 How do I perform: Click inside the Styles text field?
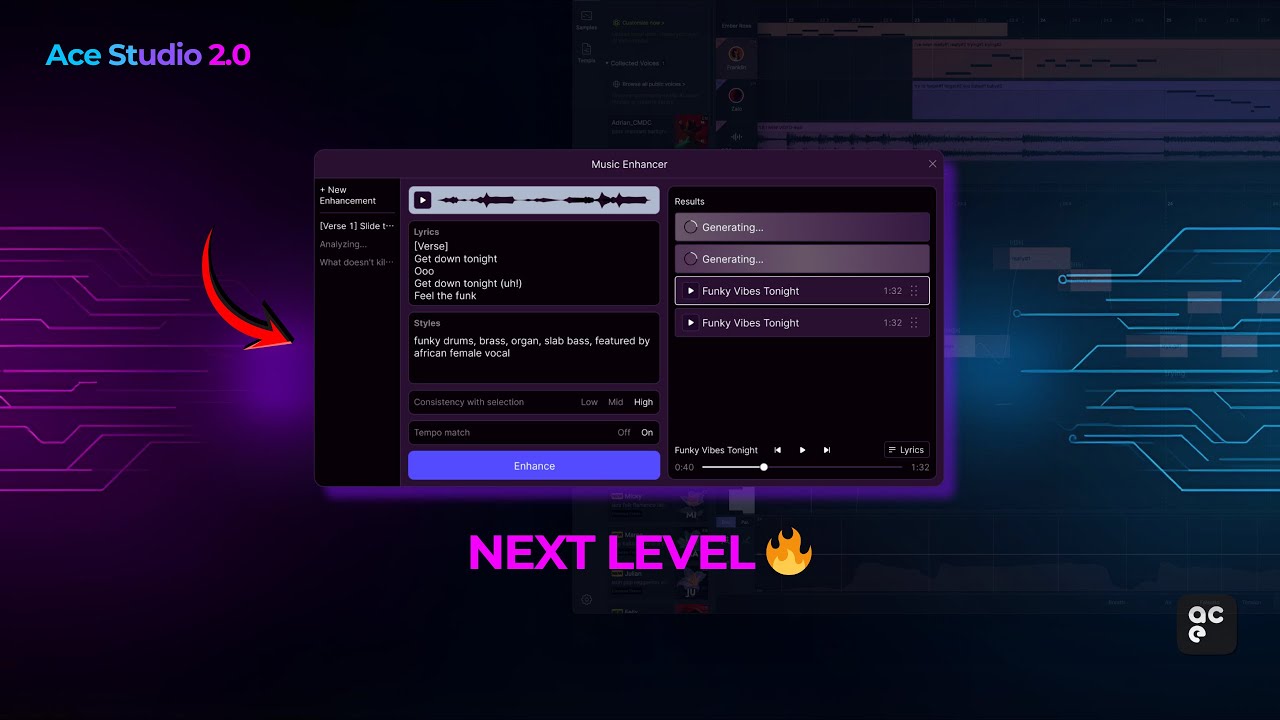[x=534, y=348]
